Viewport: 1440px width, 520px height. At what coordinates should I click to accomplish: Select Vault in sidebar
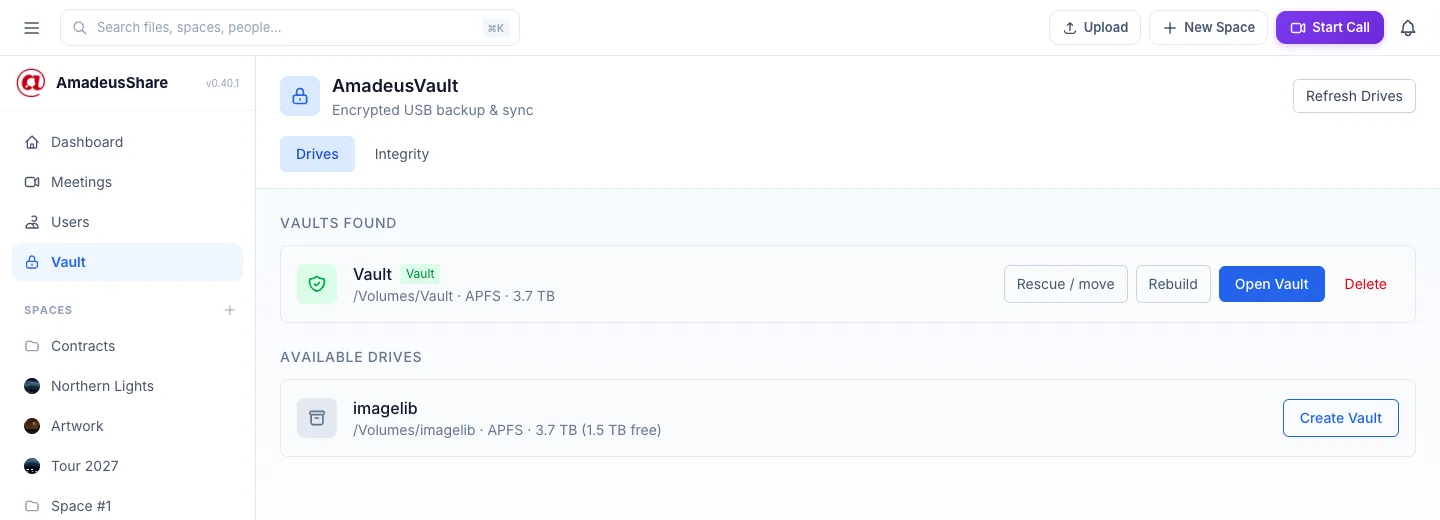[128, 262]
